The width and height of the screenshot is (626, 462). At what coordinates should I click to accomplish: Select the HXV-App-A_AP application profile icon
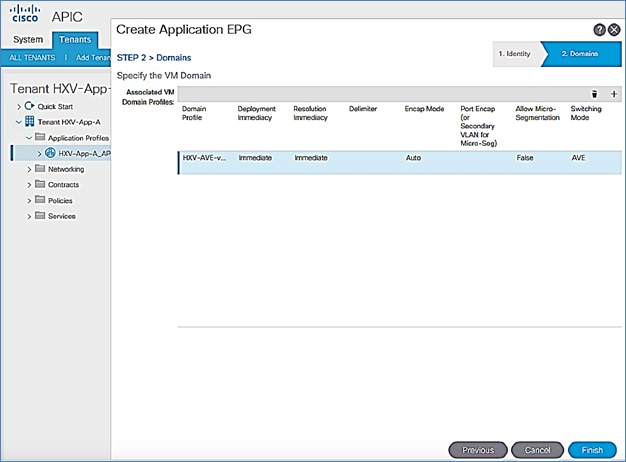click(x=50, y=153)
